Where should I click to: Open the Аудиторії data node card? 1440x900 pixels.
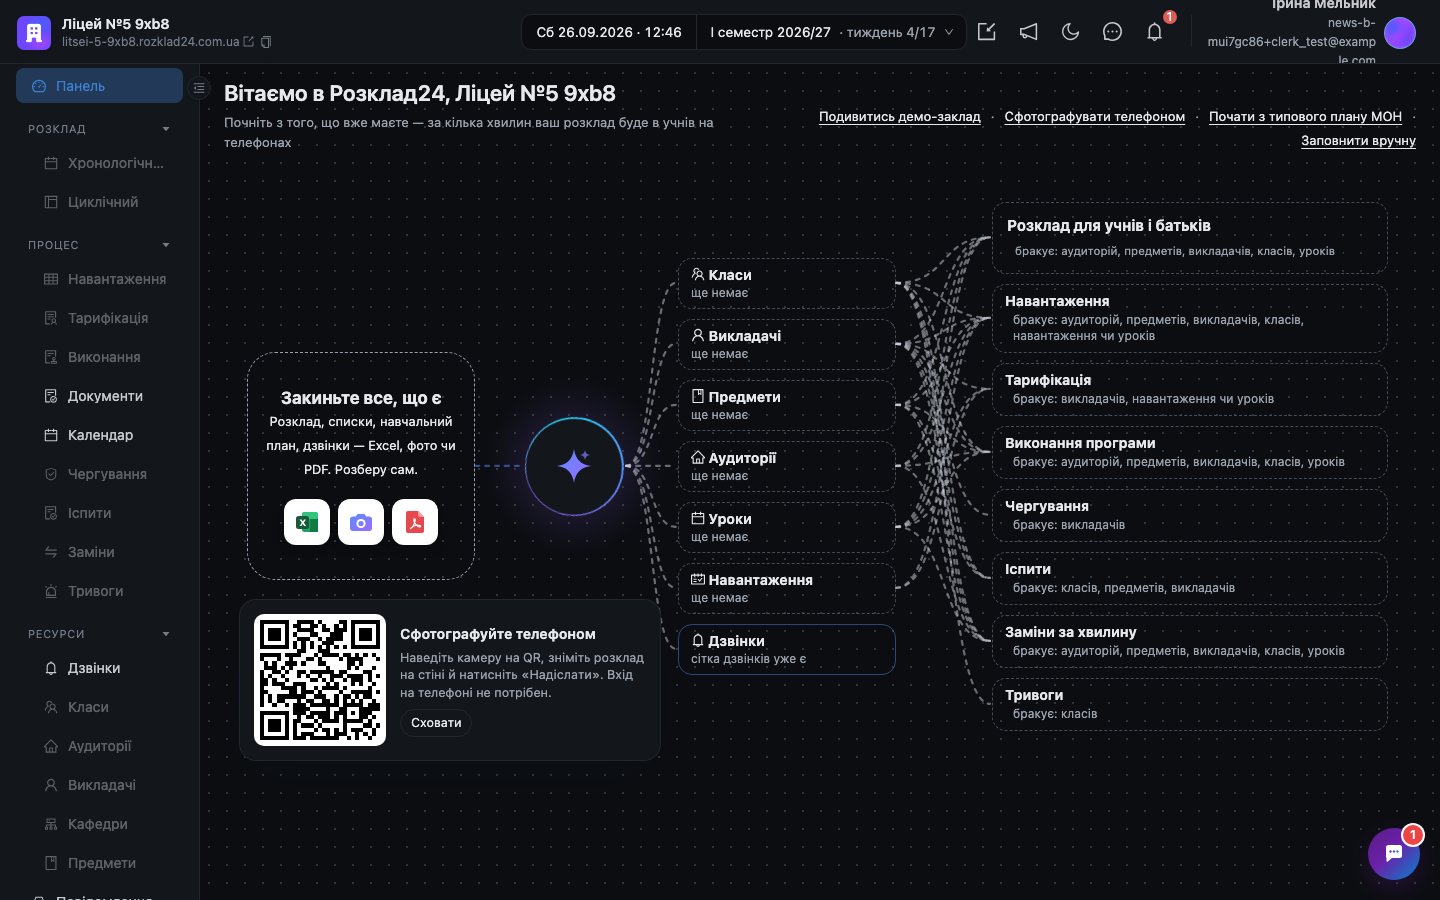(x=786, y=466)
